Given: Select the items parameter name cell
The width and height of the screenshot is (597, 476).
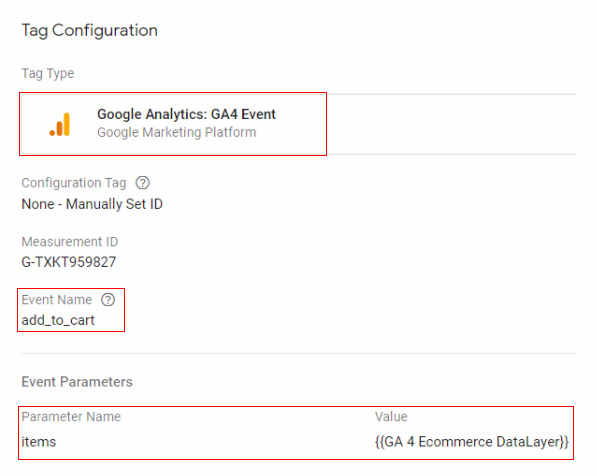Looking at the screenshot, I should 39,442.
